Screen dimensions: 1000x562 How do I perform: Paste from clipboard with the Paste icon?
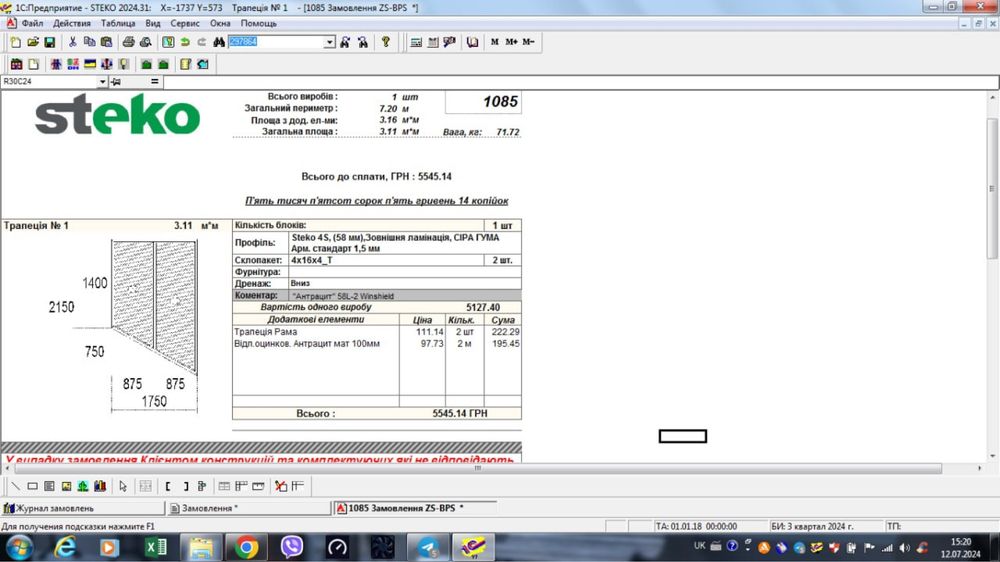(107, 42)
